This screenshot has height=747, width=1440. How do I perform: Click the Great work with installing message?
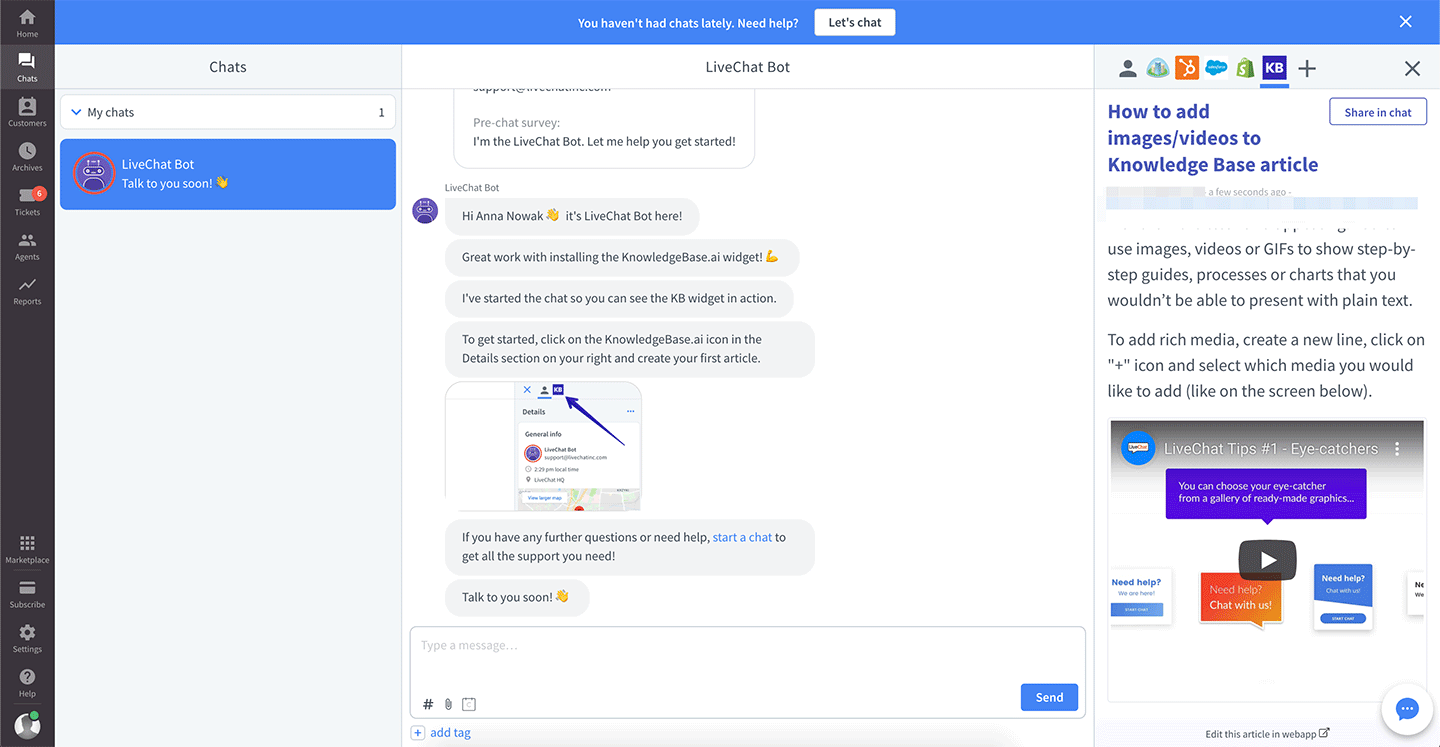tap(622, 257)
